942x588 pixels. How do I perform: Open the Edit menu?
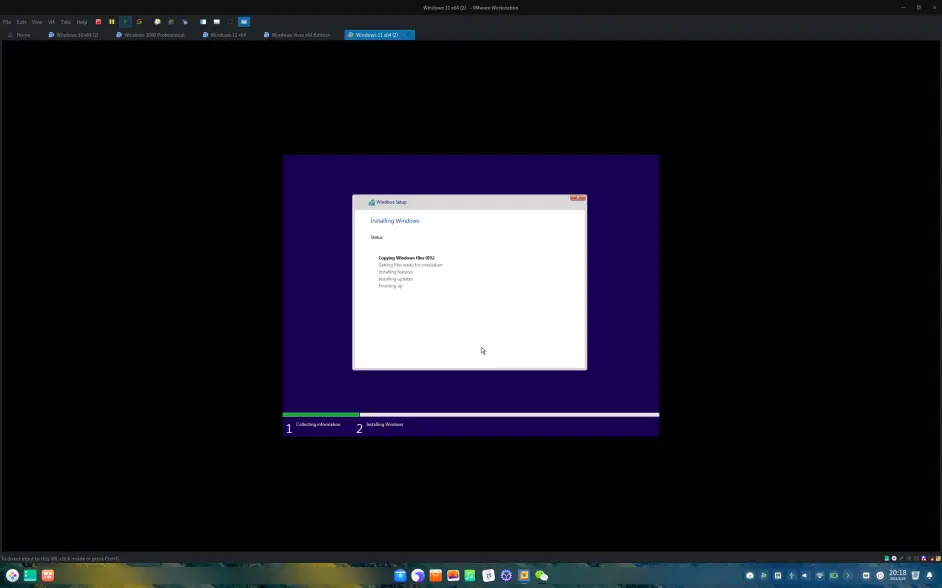(x=21, y=22)
